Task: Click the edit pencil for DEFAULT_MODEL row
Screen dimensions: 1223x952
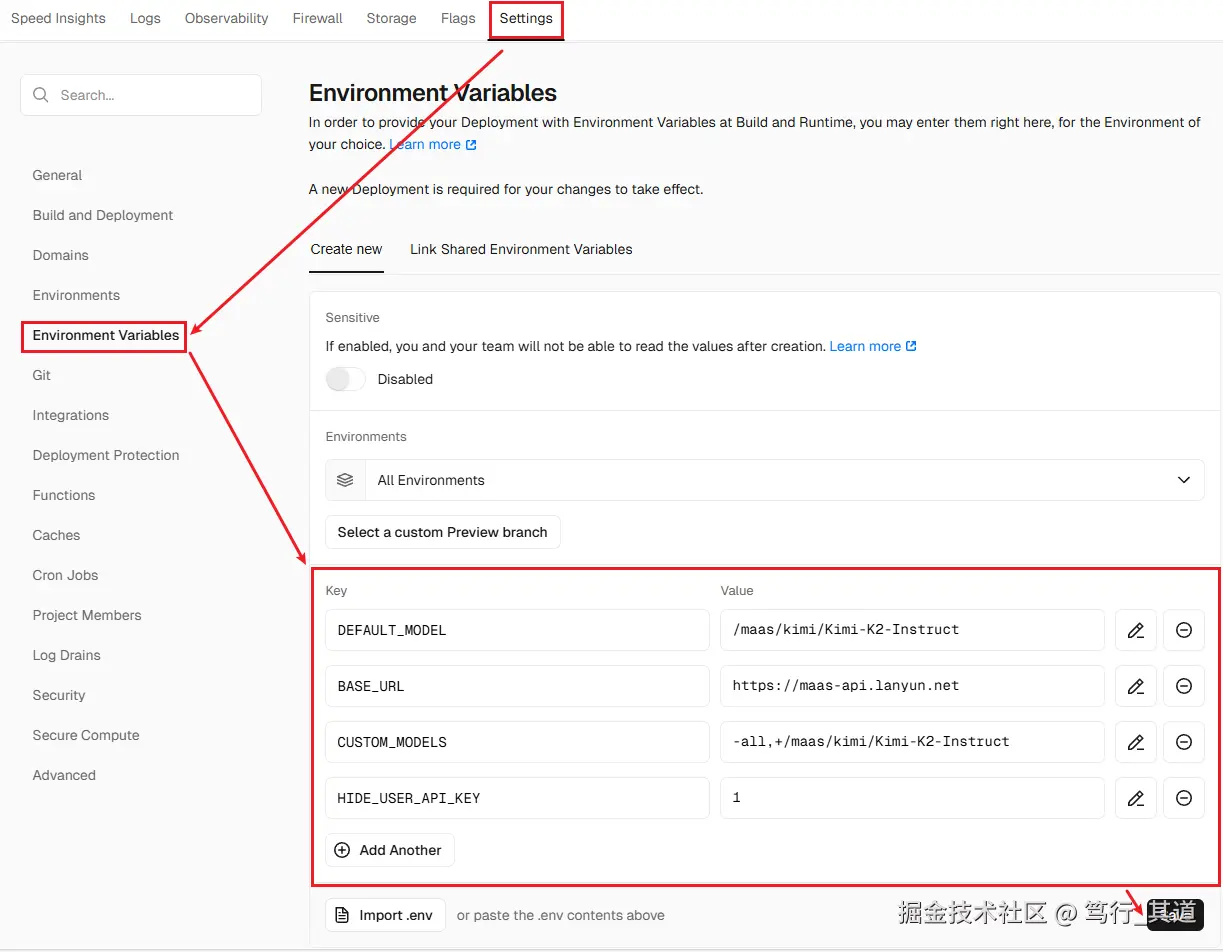Action: click(x=1135, y=630)
